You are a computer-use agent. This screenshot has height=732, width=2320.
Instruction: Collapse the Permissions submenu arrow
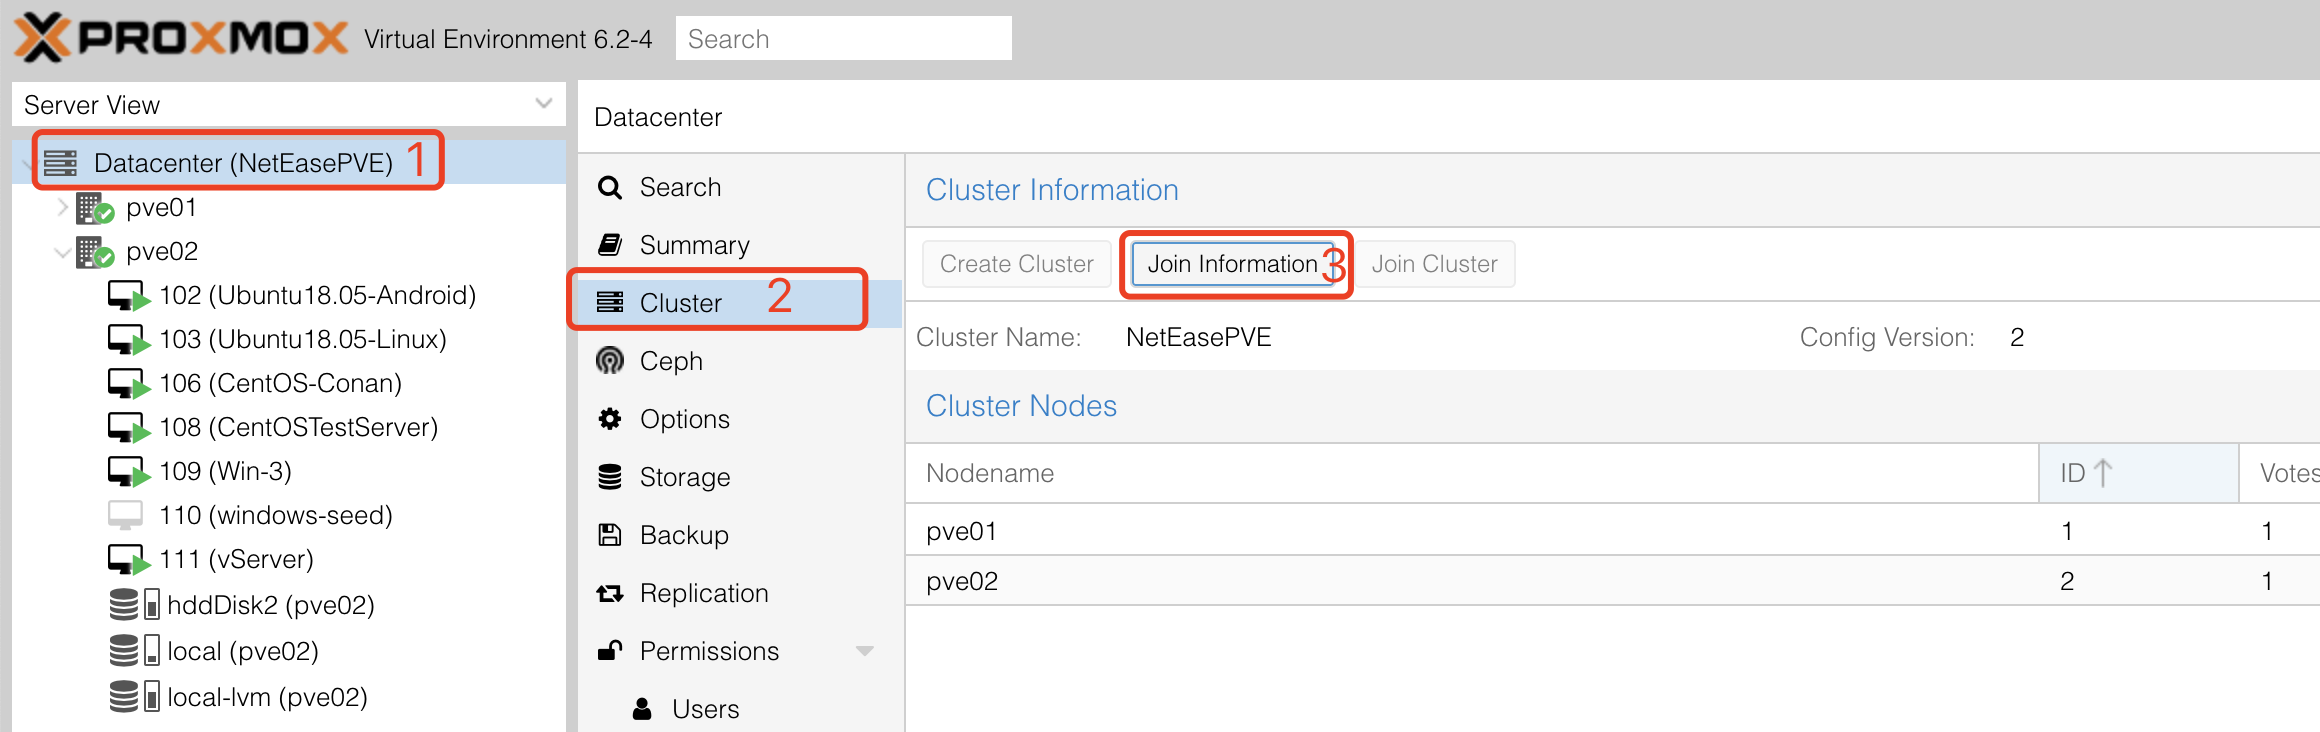click(x=865, y=651)
